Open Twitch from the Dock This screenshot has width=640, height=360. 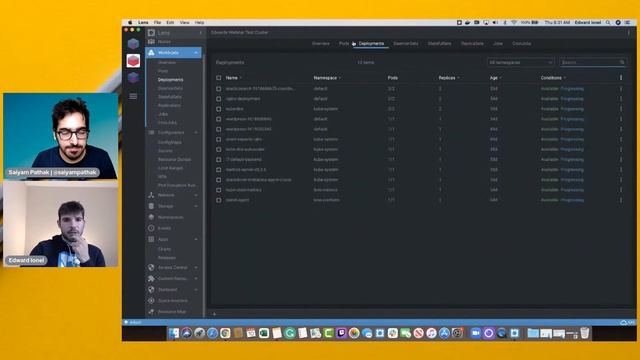[x=341, y=333]
